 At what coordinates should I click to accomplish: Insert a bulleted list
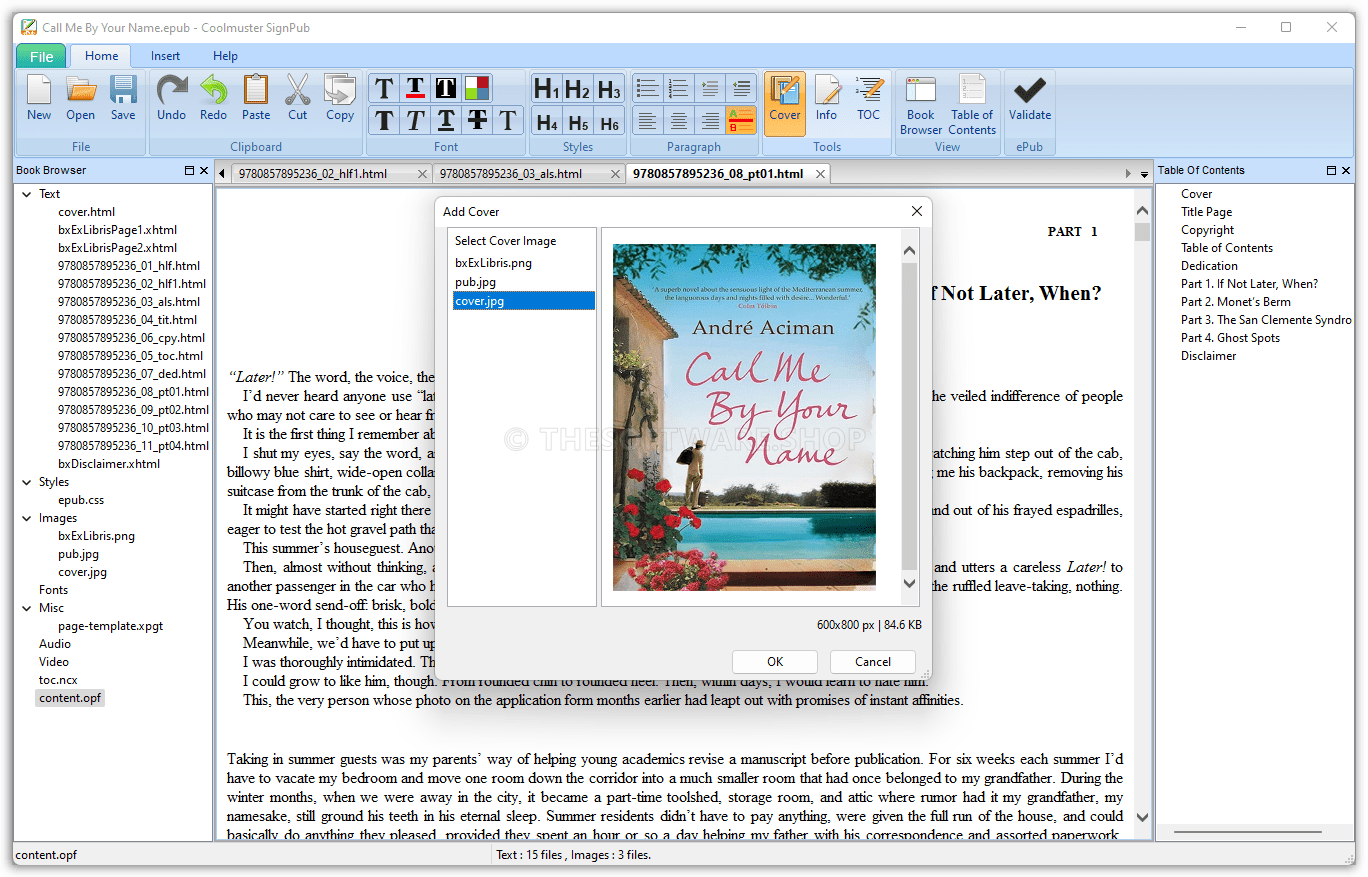pos(648,88)
